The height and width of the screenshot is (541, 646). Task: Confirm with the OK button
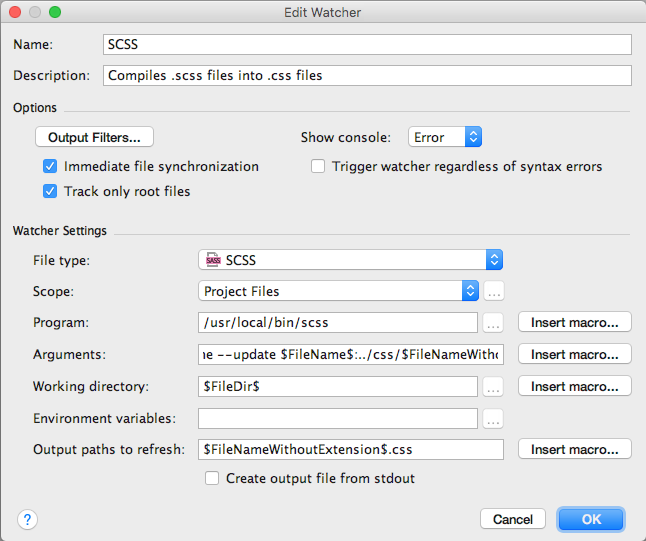(x=591, y=519)
